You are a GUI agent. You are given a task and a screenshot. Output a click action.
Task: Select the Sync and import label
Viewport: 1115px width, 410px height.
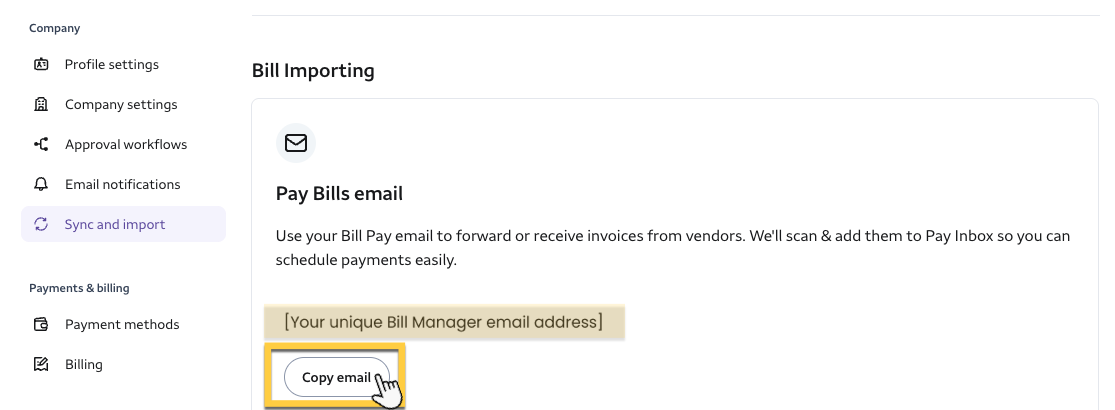tap(115, 225)
